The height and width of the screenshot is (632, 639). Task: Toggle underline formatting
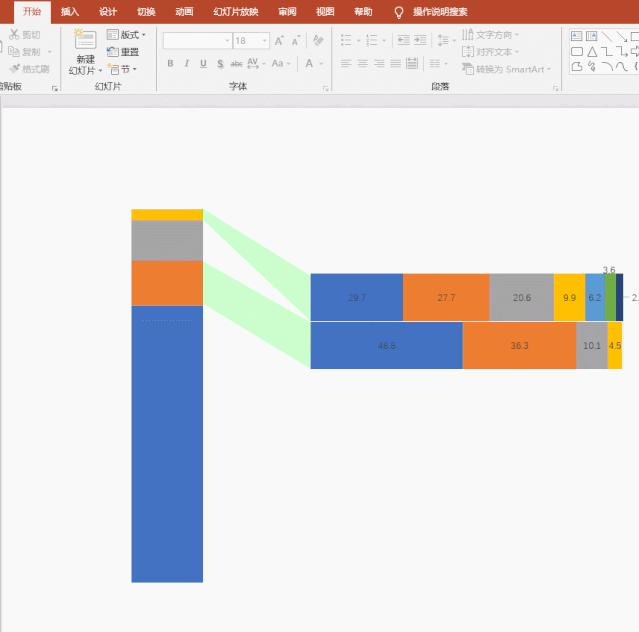click(203, 64)
